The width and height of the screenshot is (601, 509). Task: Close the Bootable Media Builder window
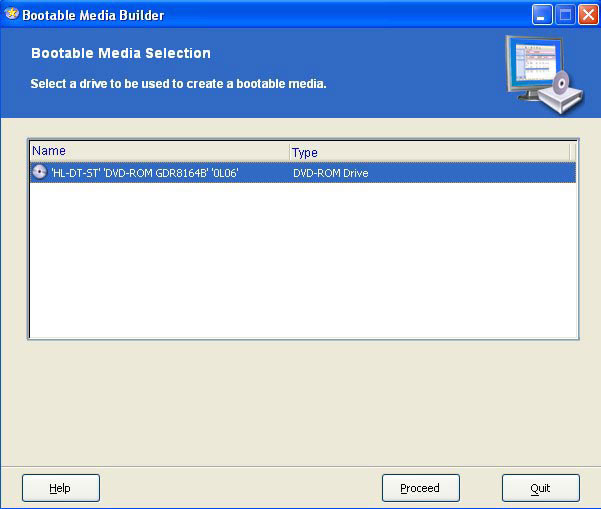pos(588,15)
